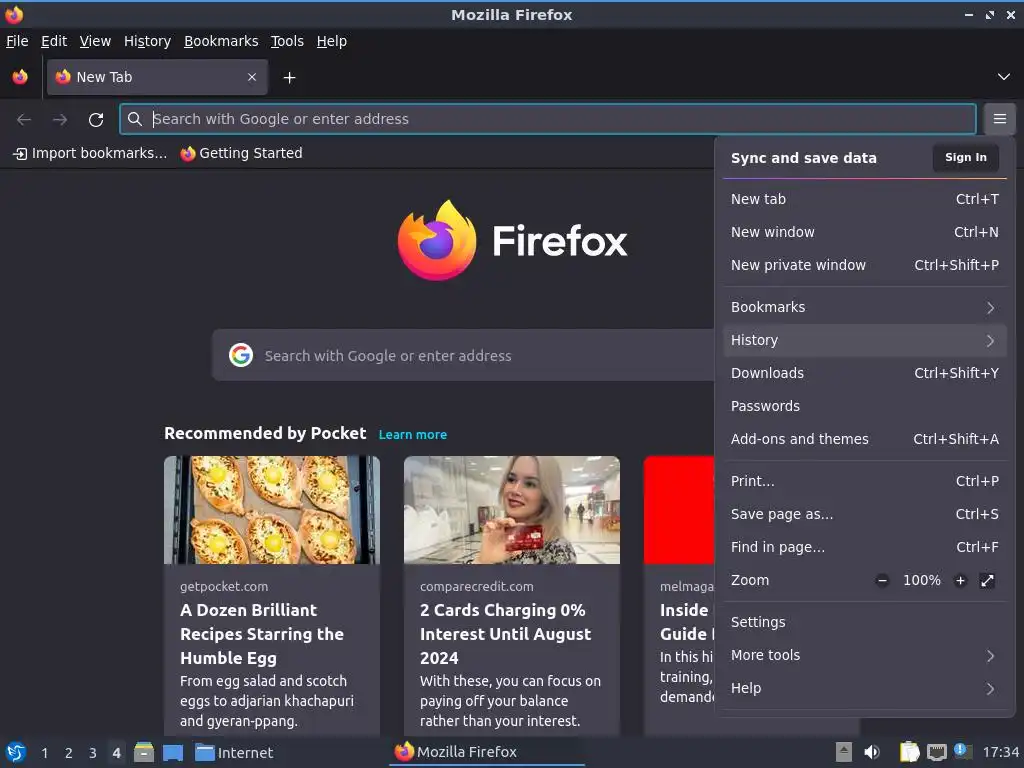Click the zoom out minus button
The image size is (1024, 768).
tap(882, 581)
